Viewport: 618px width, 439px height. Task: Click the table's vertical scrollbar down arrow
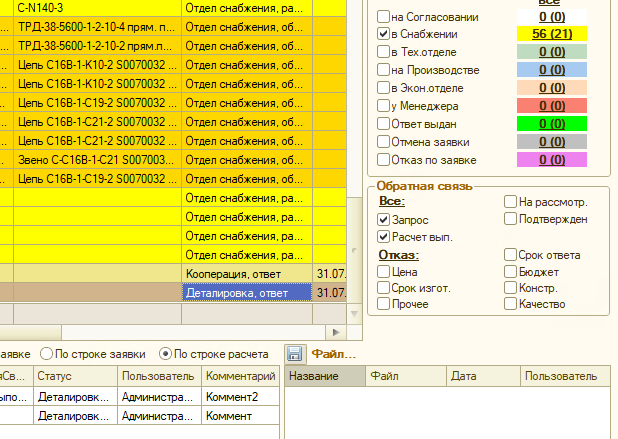(x=354, y=314)
